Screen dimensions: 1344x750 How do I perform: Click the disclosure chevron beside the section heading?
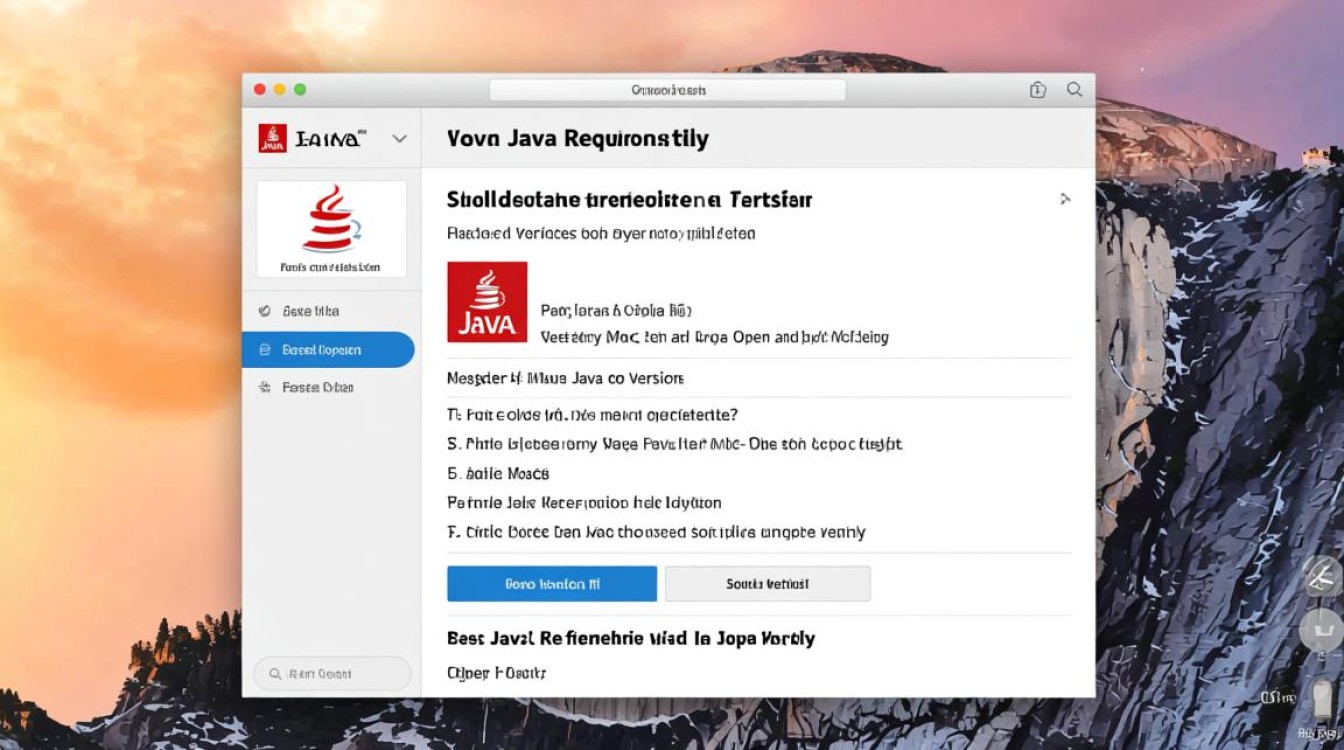(x=1066, y=199)
